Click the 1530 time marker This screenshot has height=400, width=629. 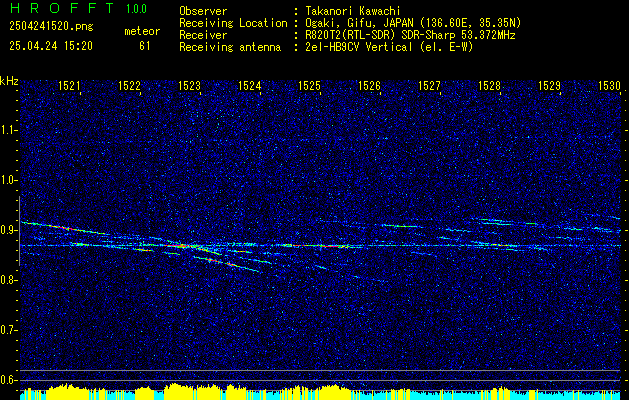(609, 86)
